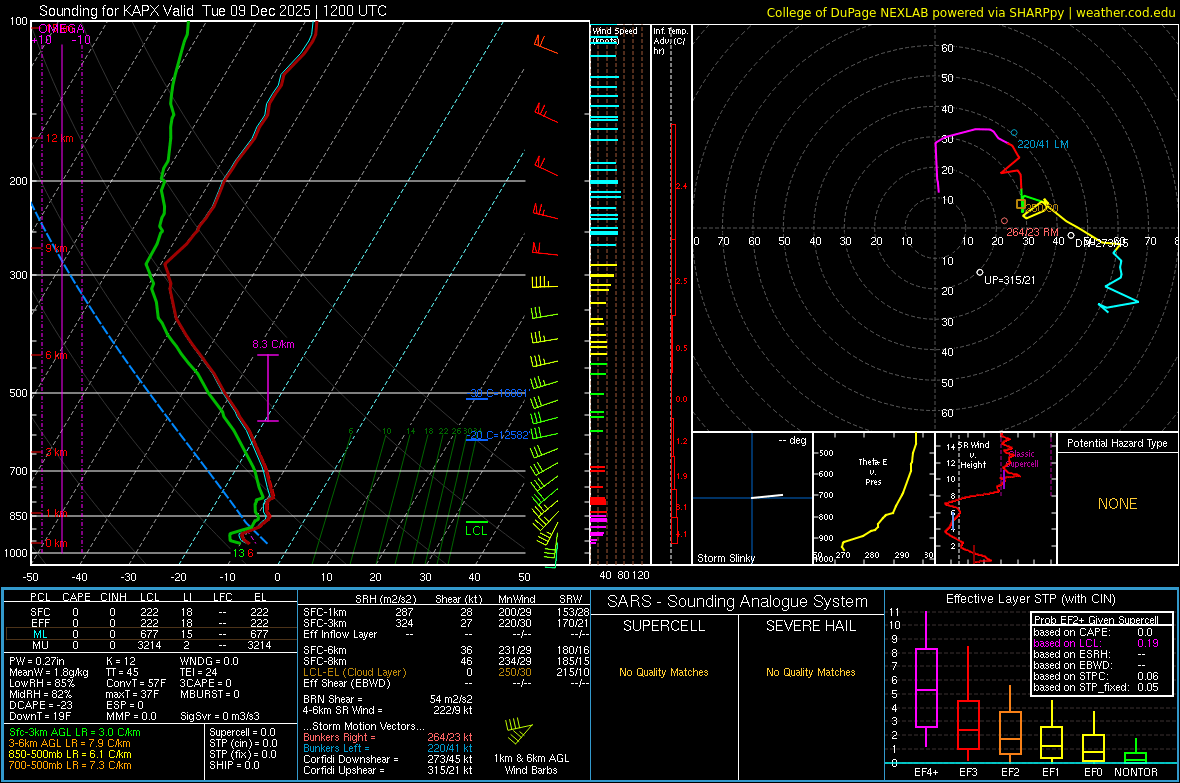Click the magenta 8.3 C/km lapse rate bracket
The height and width of the screenshot is (783, 1180).
(268, 388)
